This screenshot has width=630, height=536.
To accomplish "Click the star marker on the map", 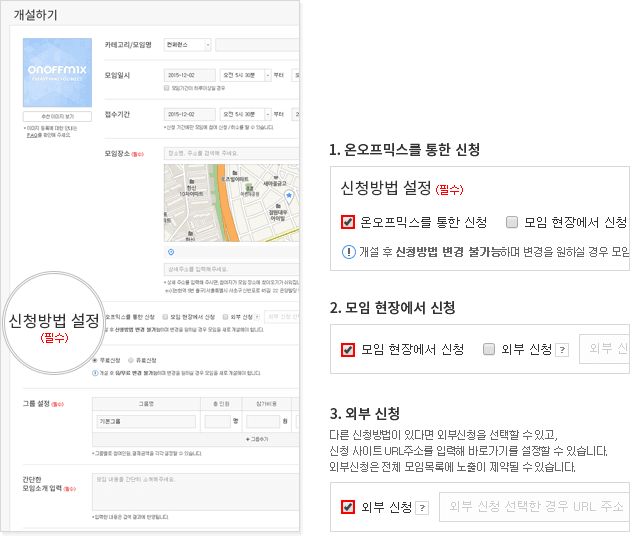I will tap(288, 195).
